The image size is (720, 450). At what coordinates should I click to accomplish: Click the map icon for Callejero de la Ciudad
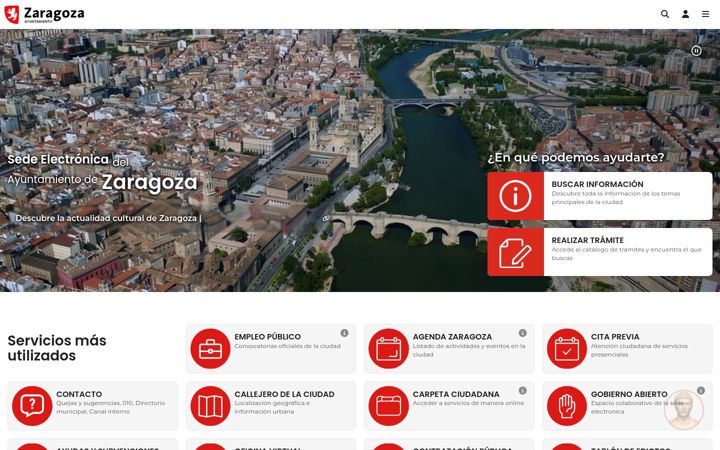pyautogui.click(x=210, y=406)
